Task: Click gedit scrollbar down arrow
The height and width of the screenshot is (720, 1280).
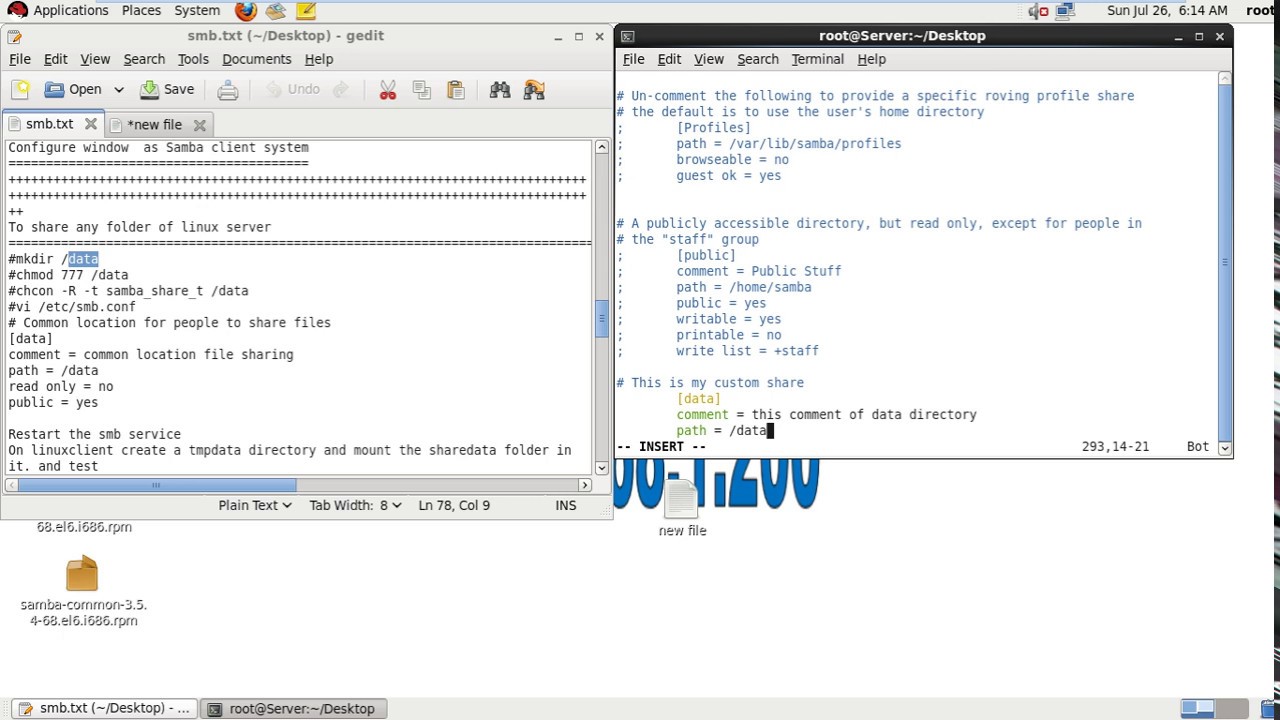Action: (x=601, y=467)
